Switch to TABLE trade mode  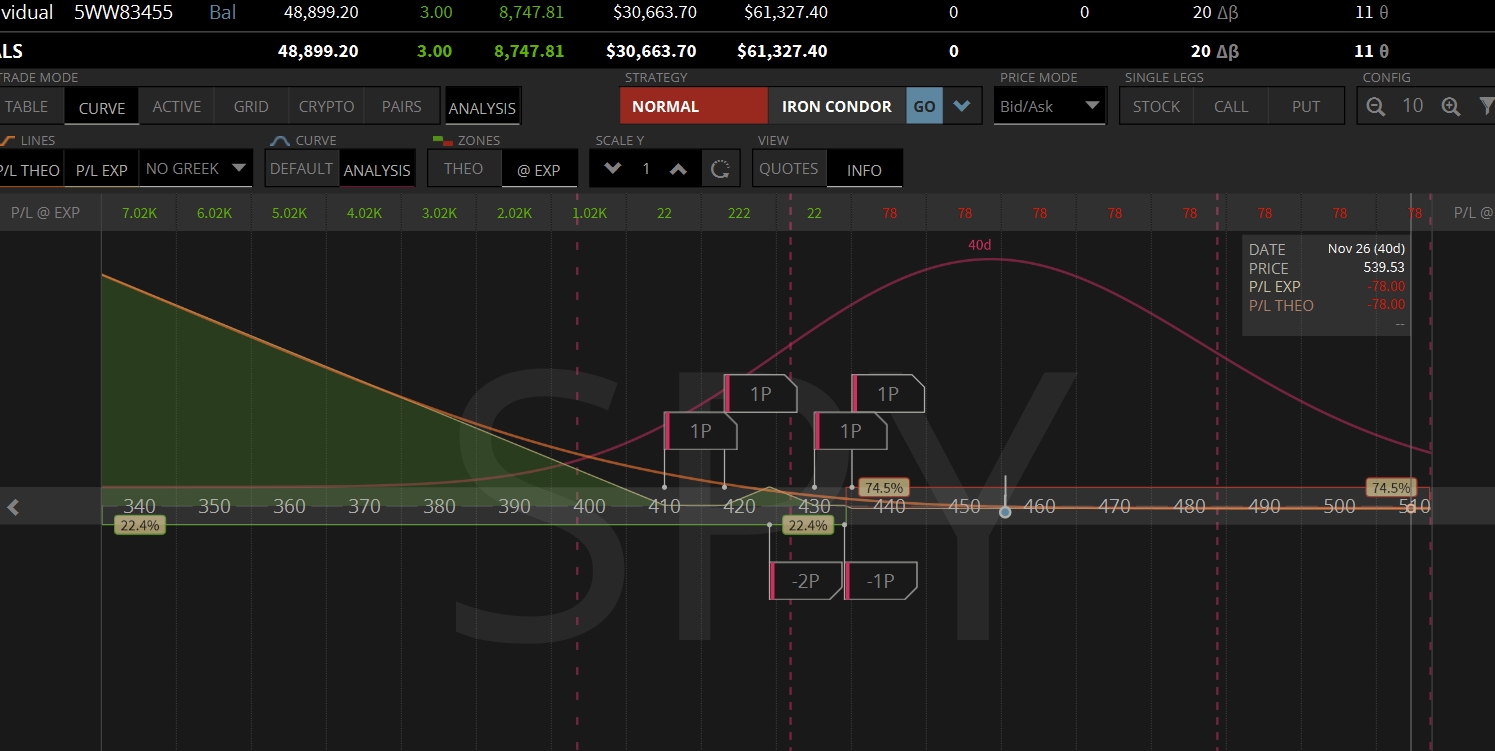27,107
